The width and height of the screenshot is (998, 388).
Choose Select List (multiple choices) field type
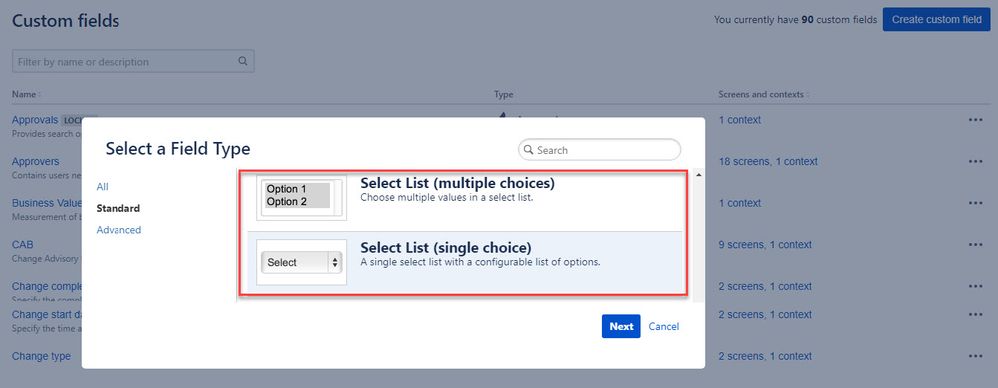465,198
